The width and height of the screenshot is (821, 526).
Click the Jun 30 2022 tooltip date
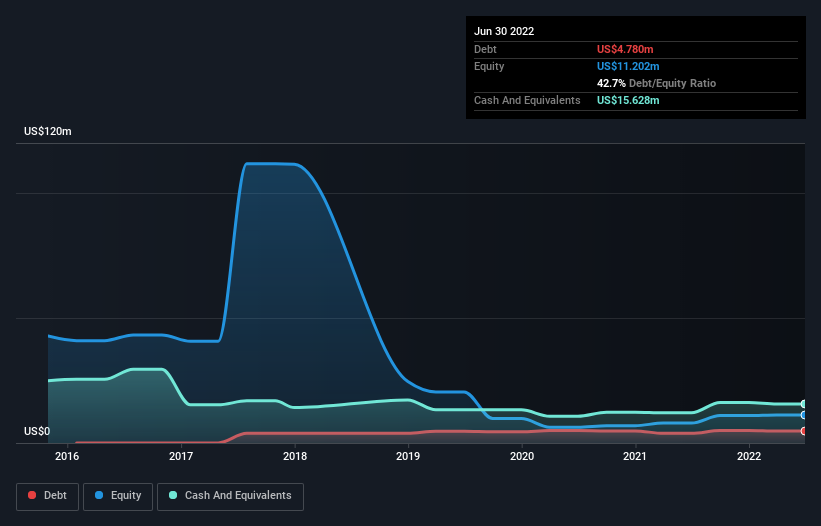504,31
